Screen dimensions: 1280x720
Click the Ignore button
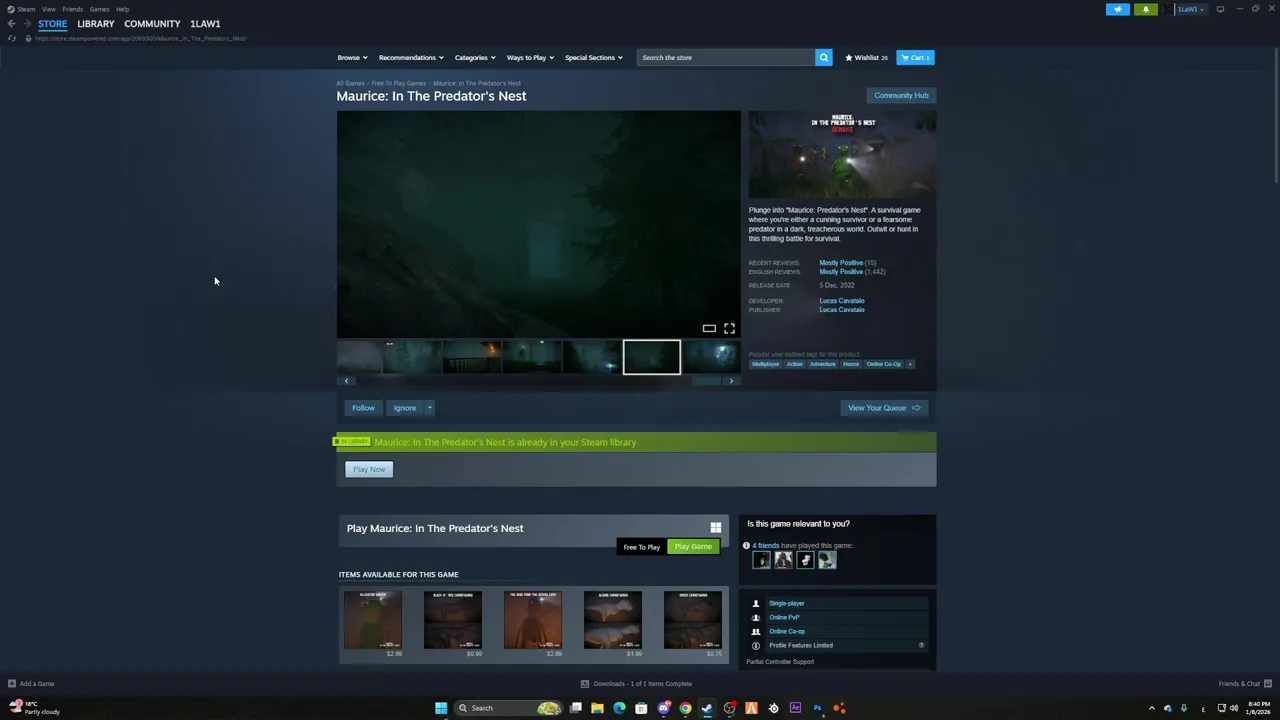click(404, 407)
